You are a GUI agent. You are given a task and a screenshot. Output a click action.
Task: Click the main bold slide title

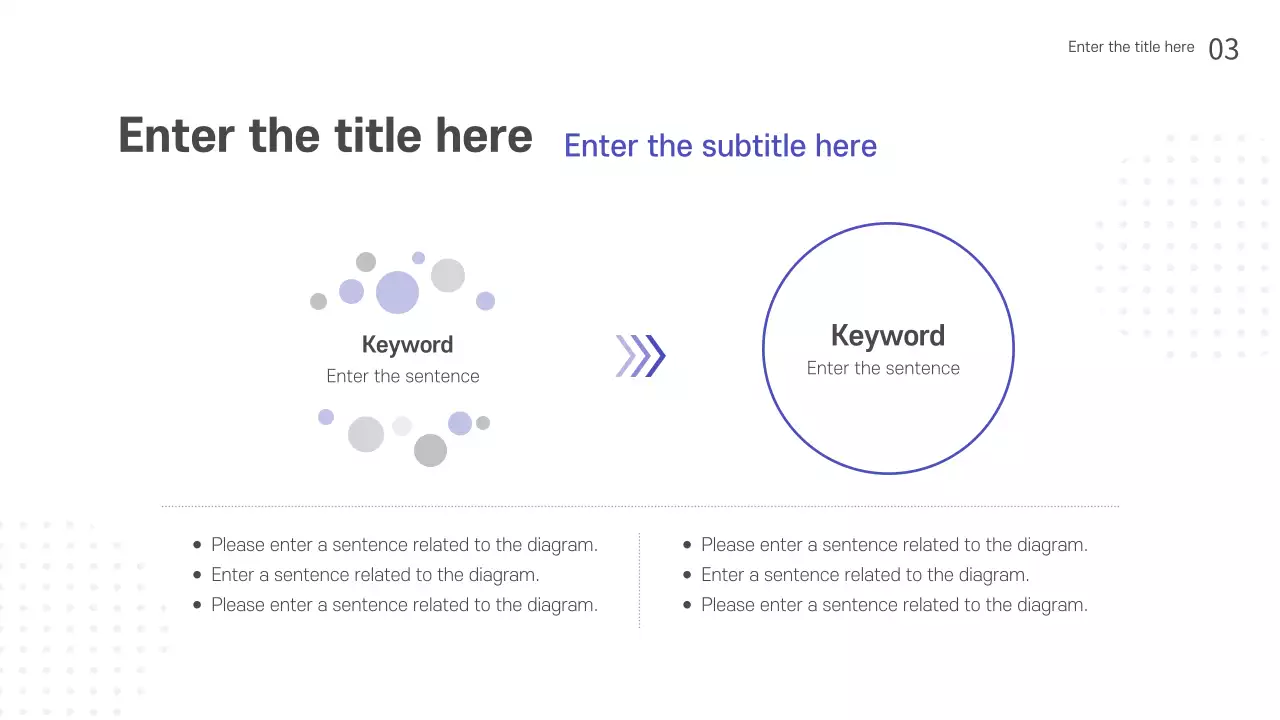point(325,135)
